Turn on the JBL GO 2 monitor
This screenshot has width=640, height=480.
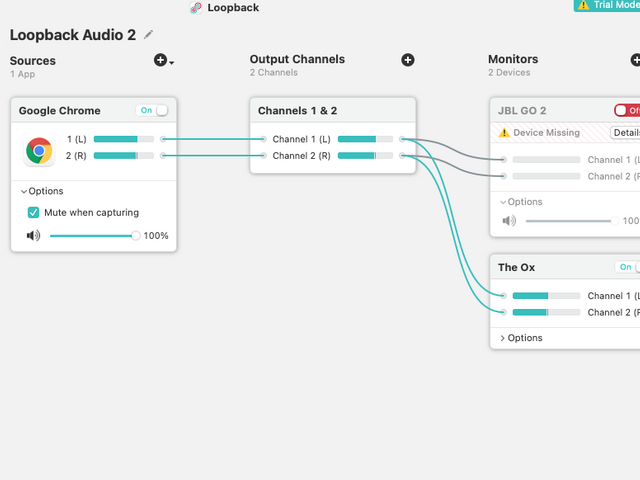click(627, 110)
